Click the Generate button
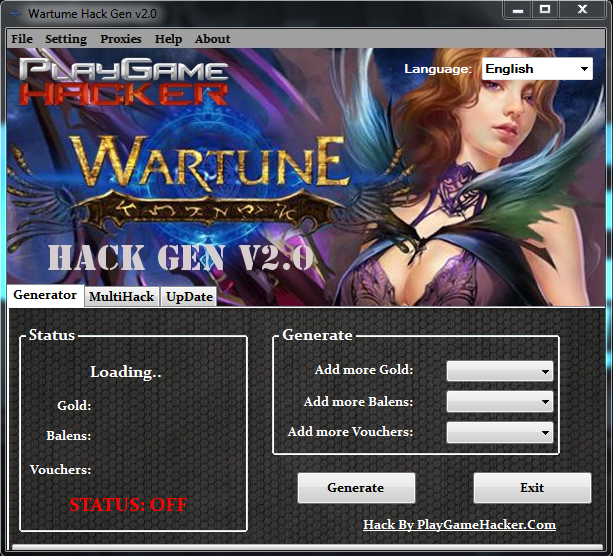This screenshot has width=613, height=556. [356, 488]
